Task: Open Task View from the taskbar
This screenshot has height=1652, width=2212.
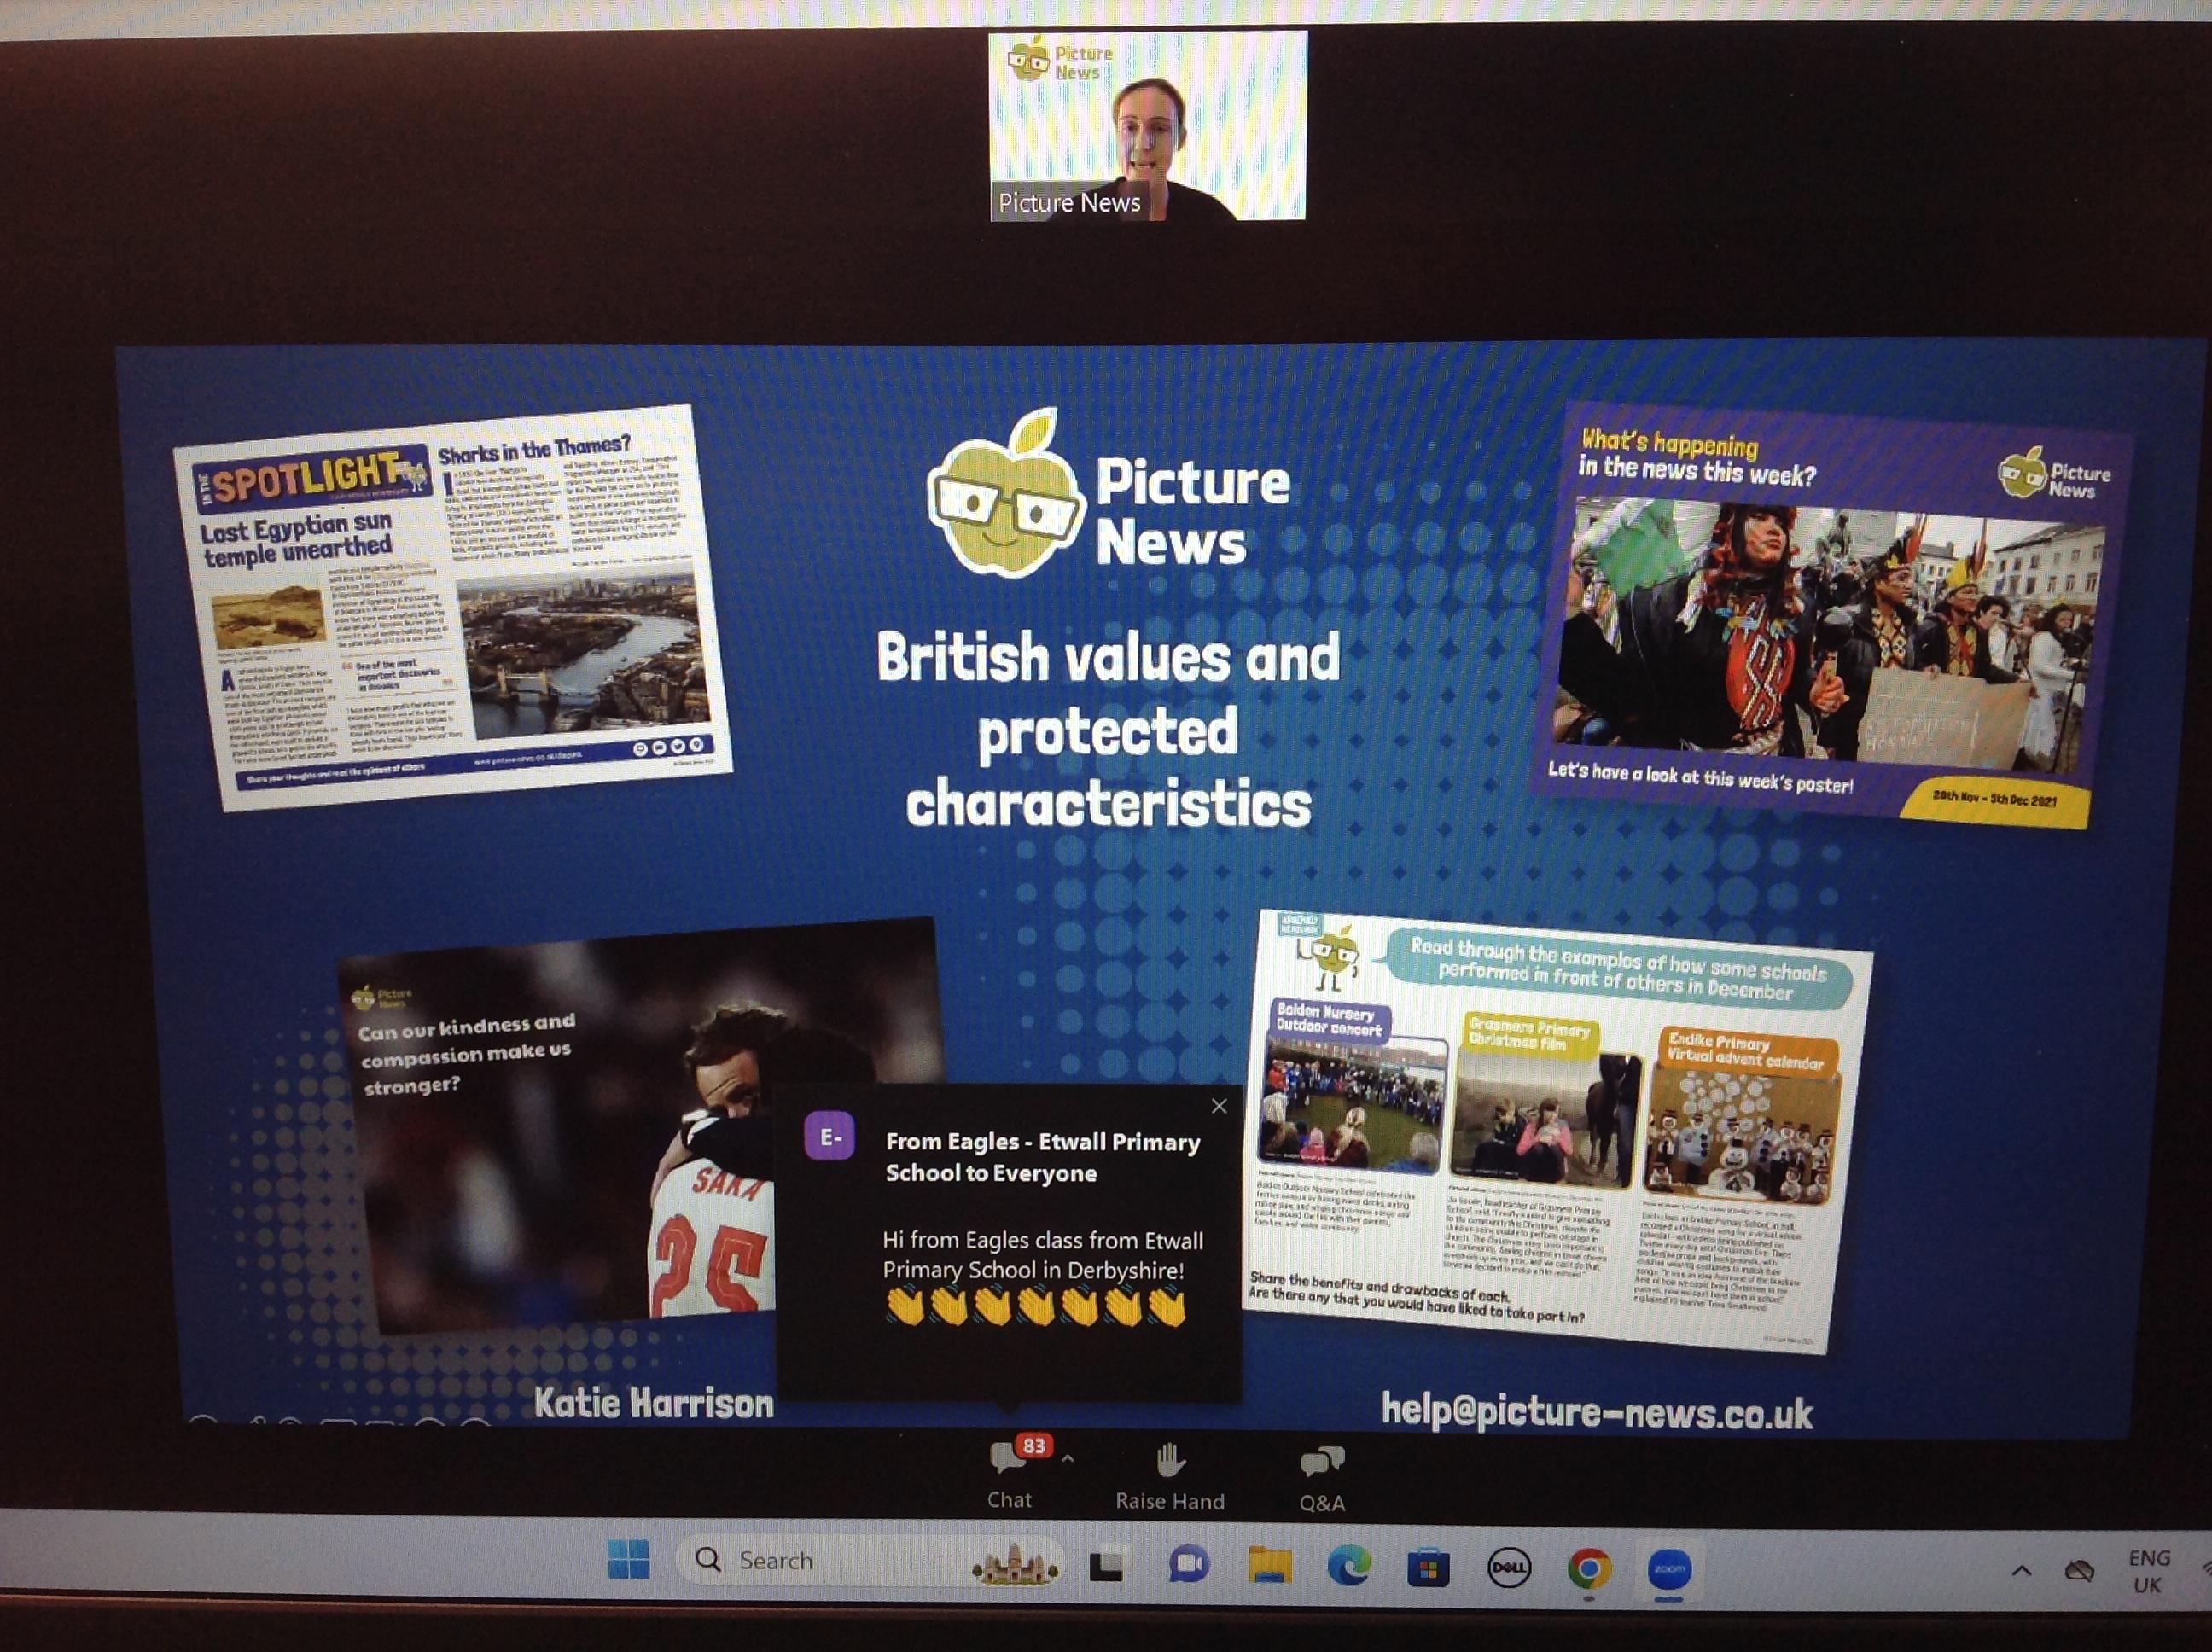Action: coord(1106,1566)
